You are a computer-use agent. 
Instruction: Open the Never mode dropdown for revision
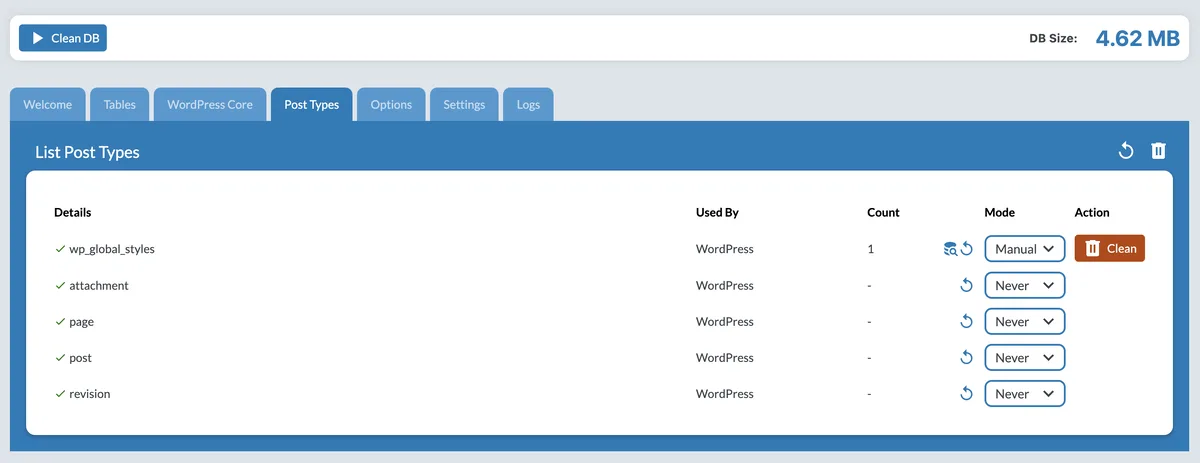[1025, 393]
